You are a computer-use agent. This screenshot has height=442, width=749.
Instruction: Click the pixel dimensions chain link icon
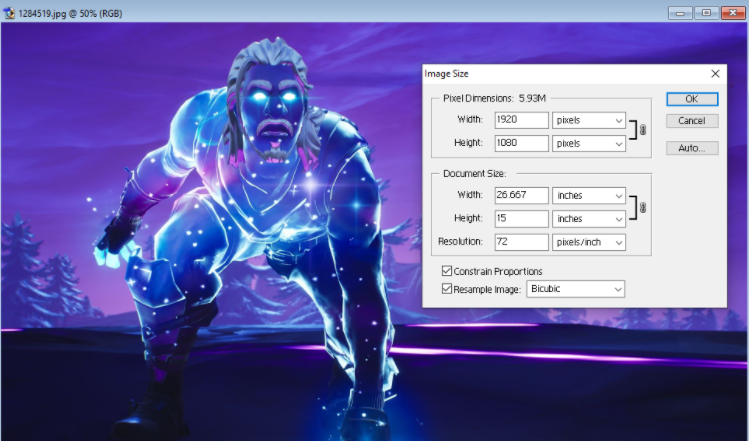[x=643, y=129]
